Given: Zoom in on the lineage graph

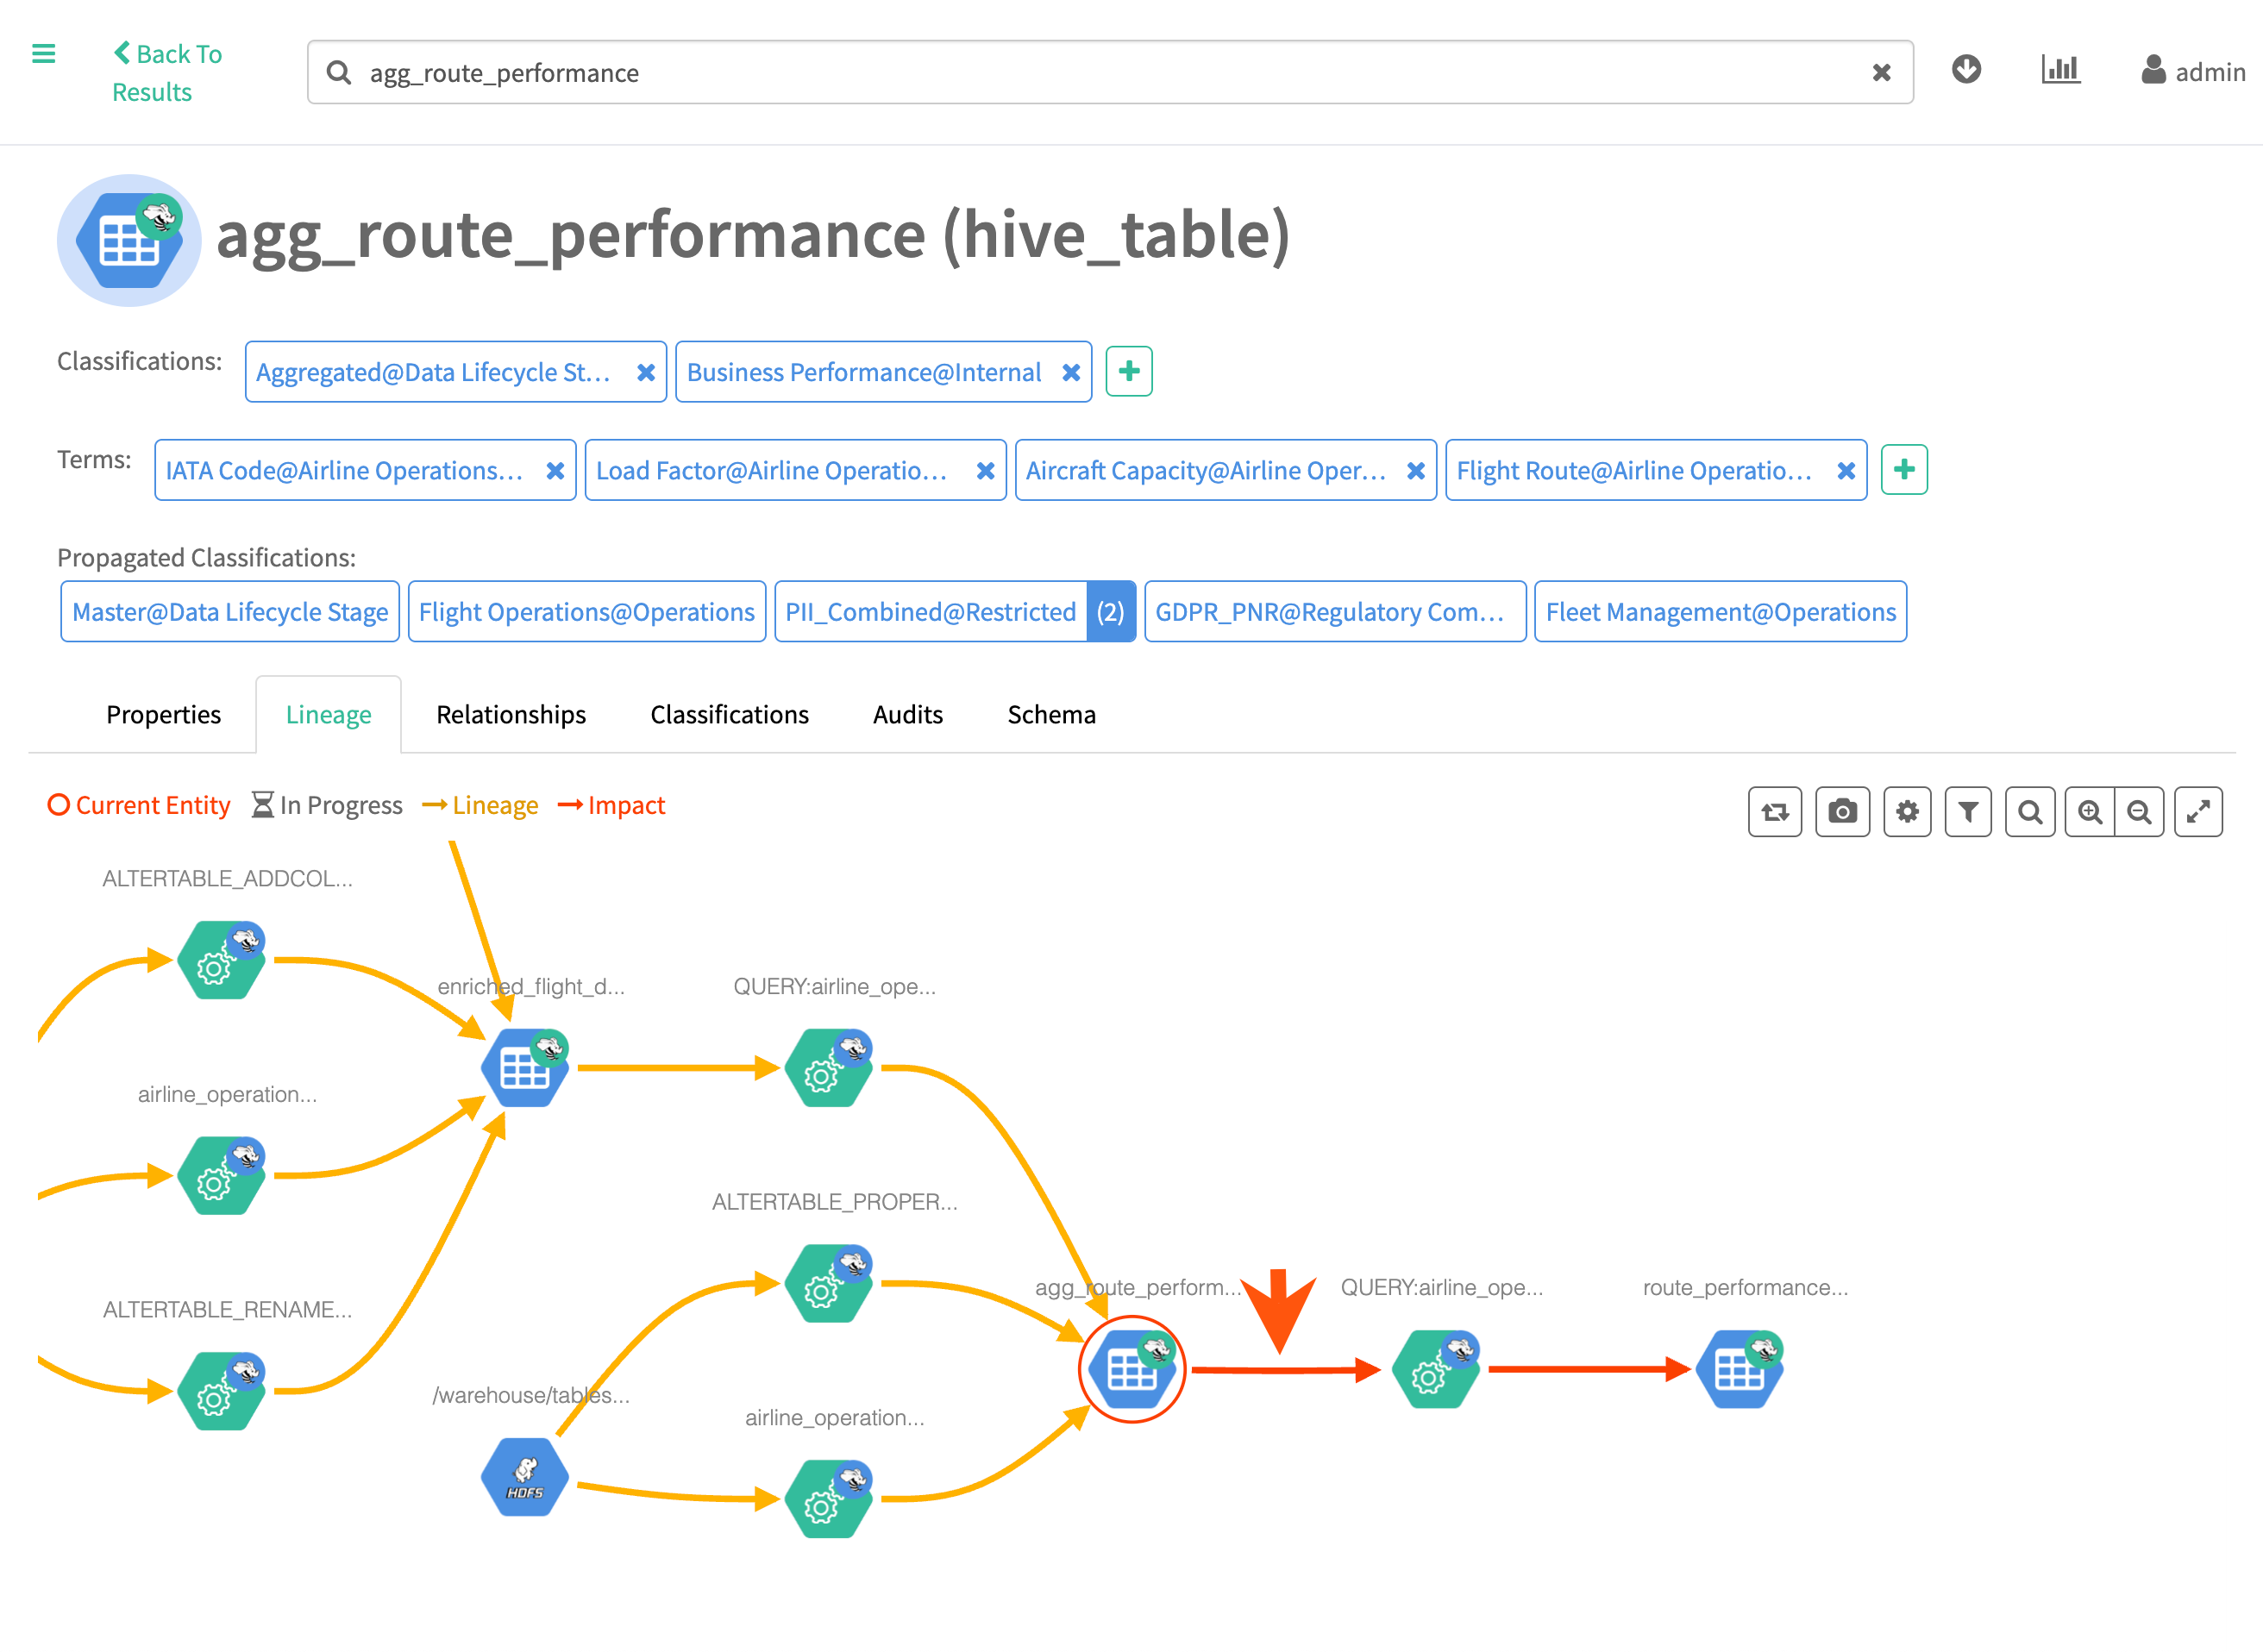Looking at the screenshot, I should [2089, 811].
